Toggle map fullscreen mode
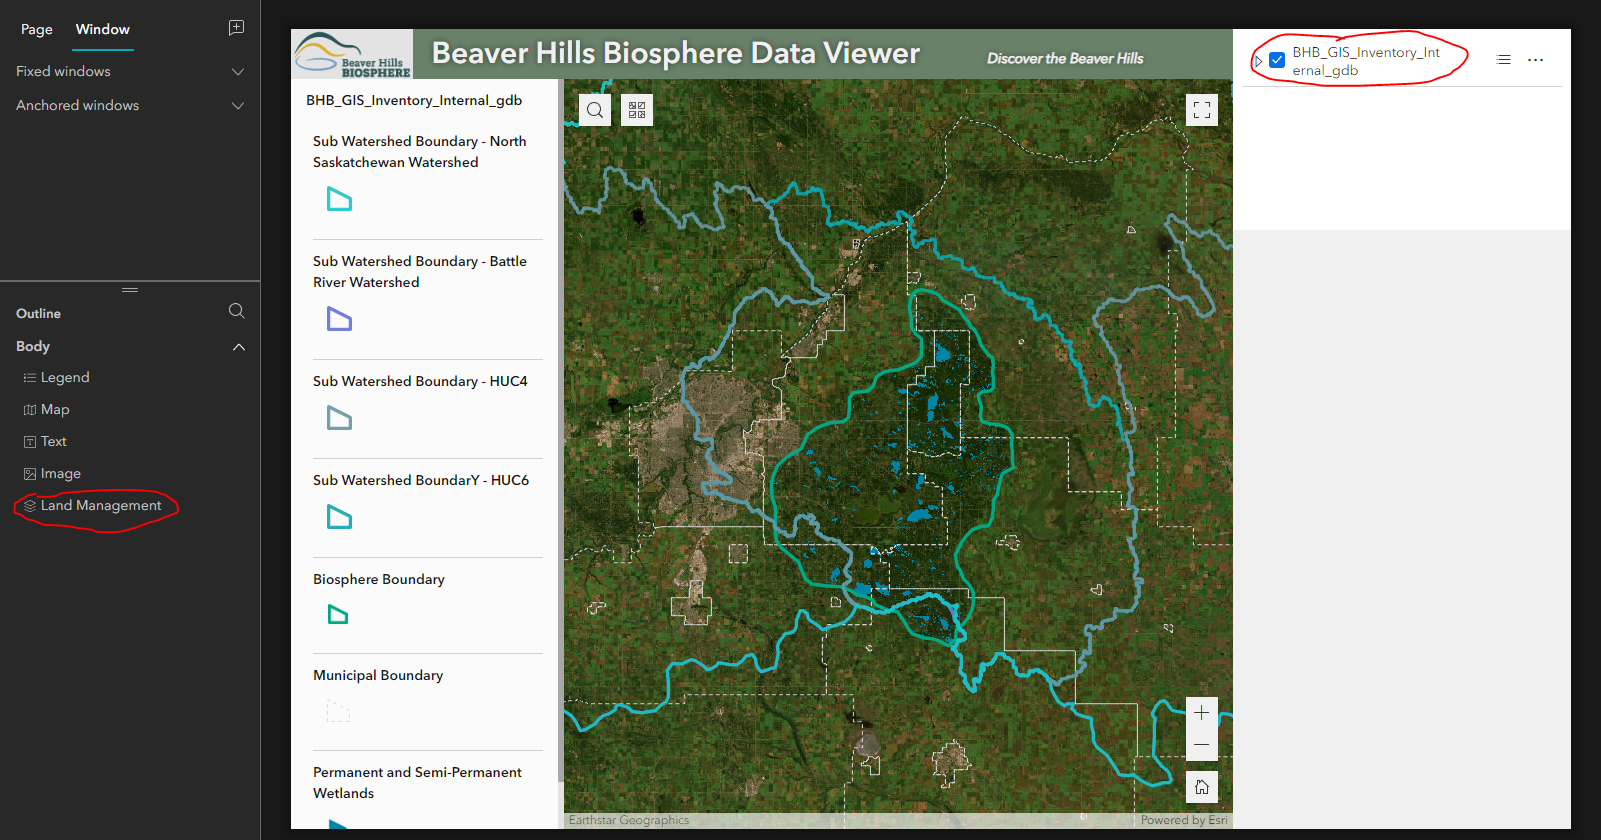This screenshot has height=840, width=1601. click(x=1202, y=110)
